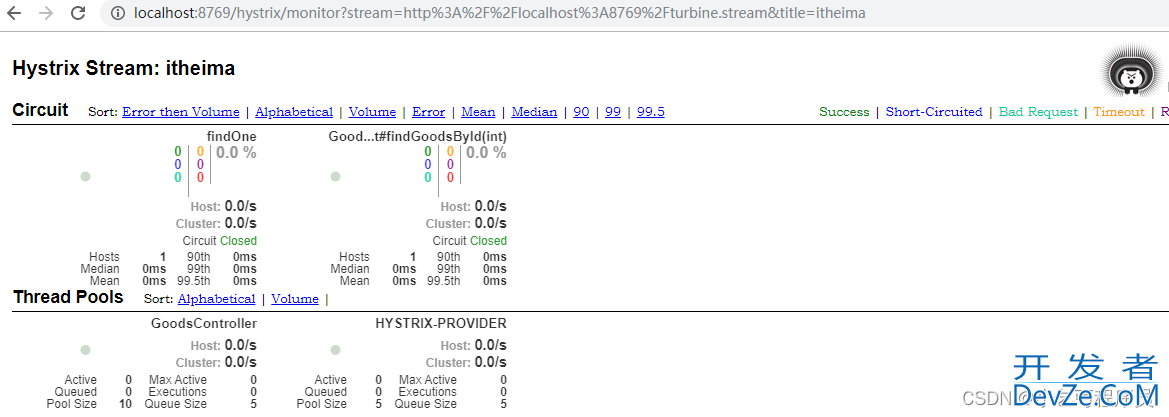Click findOne Host rate value
Image resolution: width=1169 pixels, height=417 pixels.
tap(241, 206)
